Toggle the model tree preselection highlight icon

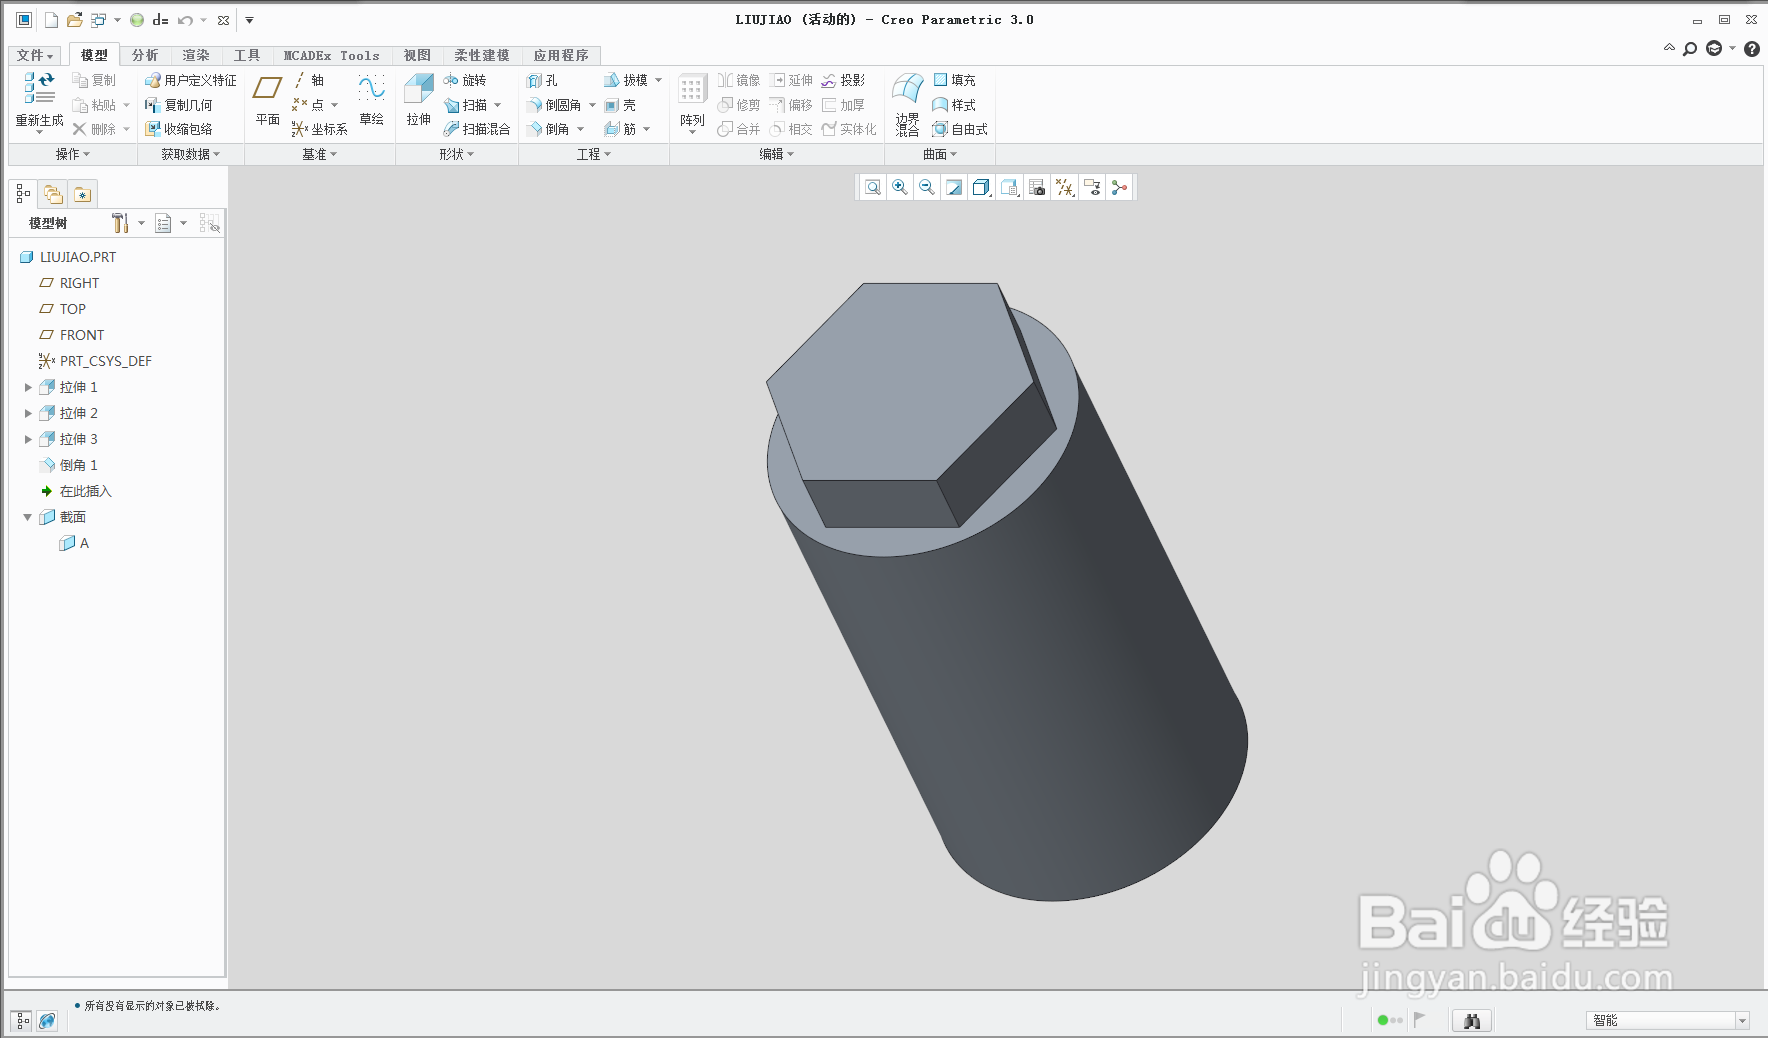[209, 223]
